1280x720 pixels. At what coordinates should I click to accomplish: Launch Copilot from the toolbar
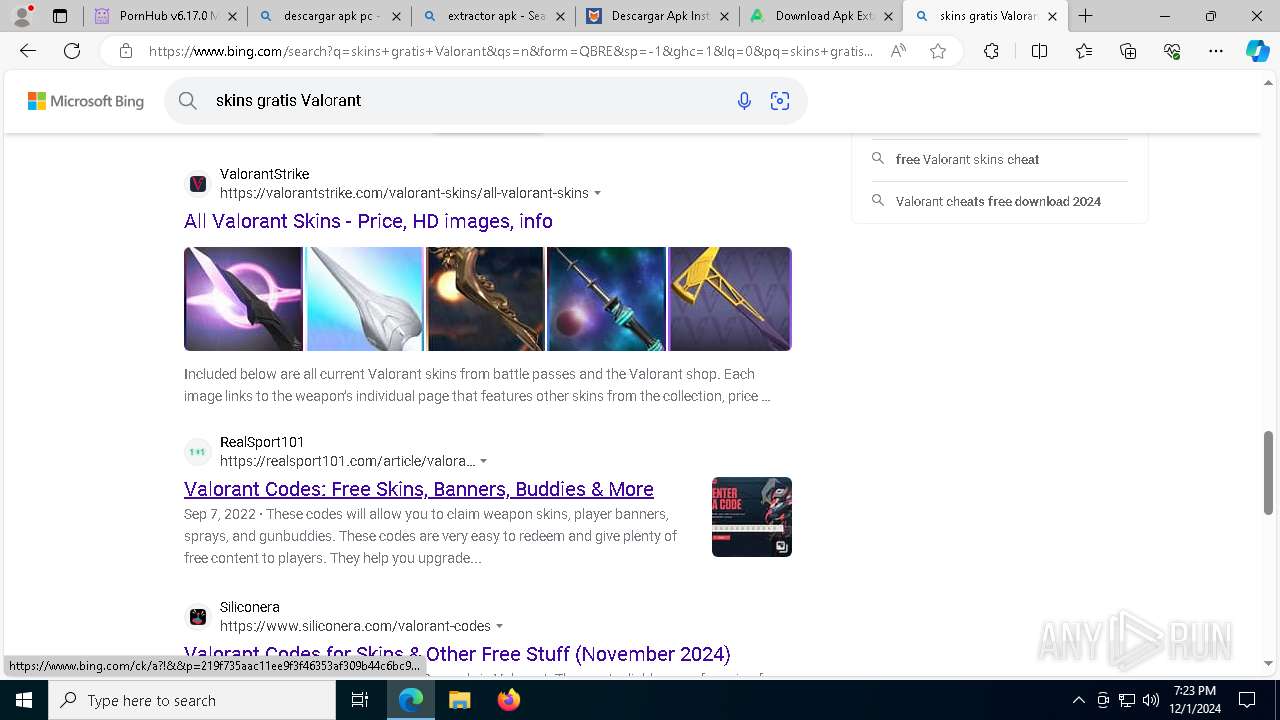1257,51
